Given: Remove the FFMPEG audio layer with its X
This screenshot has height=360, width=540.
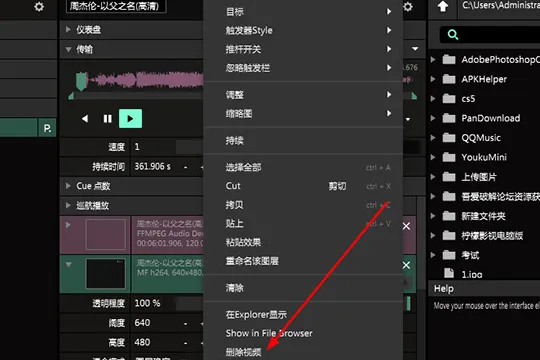Looking at the screenshot, I should click(406, 226).
